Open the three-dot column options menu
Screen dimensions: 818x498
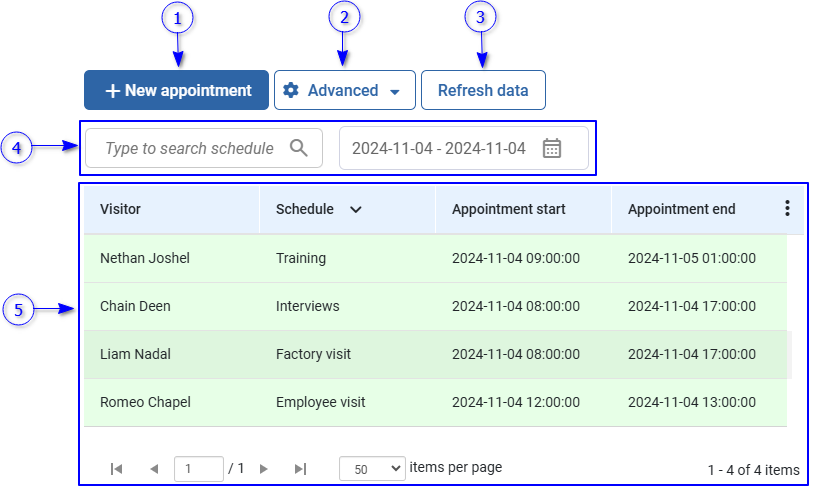(x=787, y=209)
